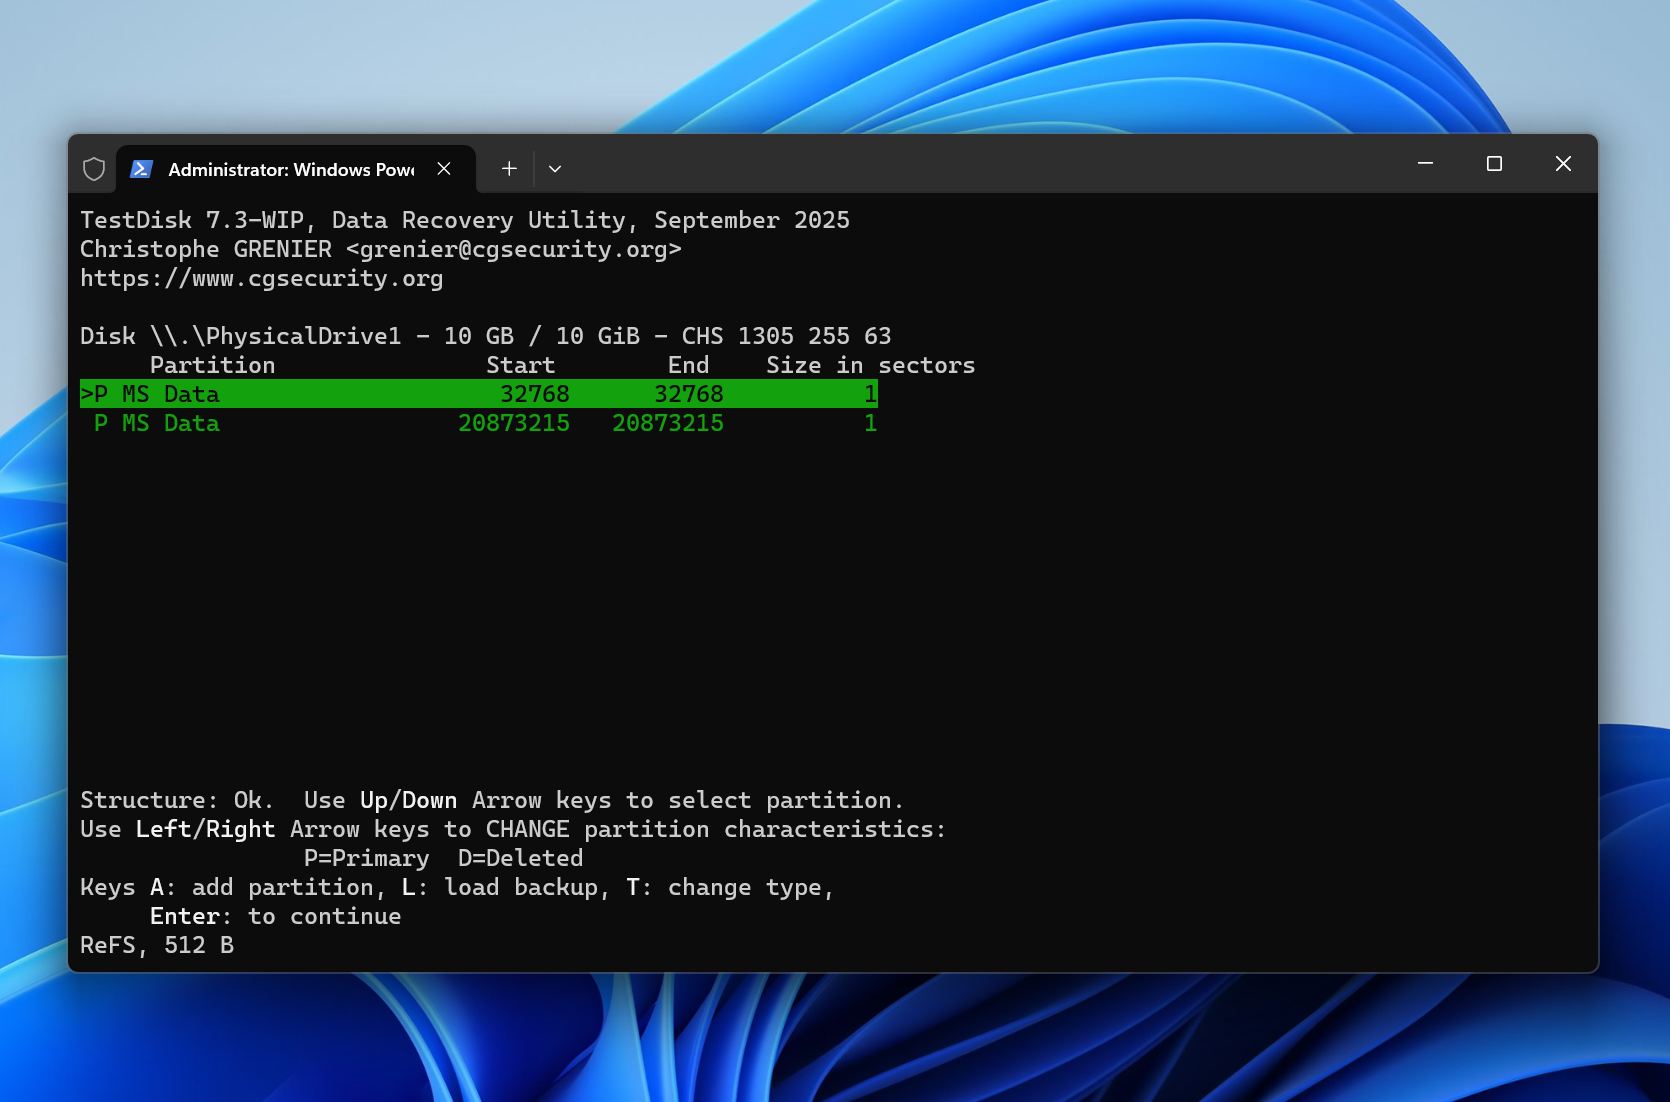Click the 'A: add partition' key hint
The width and height of the screenshot is (1670, 1102).
268,887
